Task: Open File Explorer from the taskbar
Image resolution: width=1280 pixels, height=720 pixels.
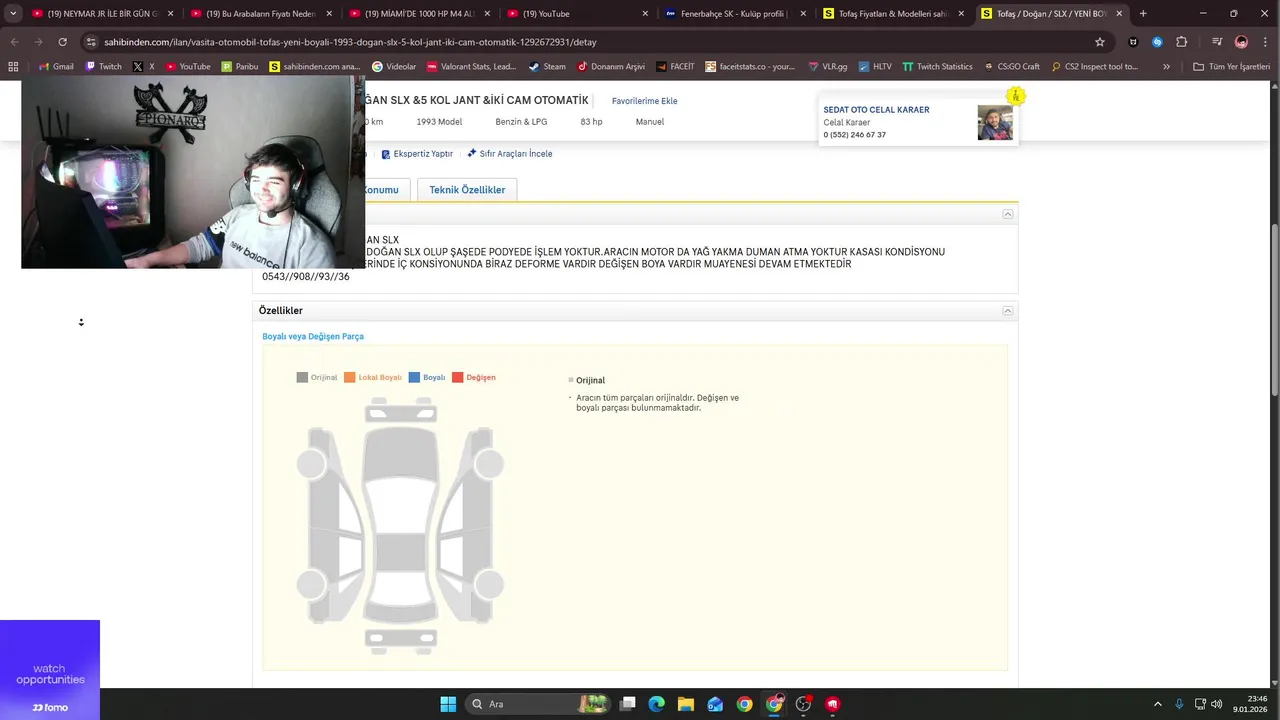Action: (x=685, y=704)
